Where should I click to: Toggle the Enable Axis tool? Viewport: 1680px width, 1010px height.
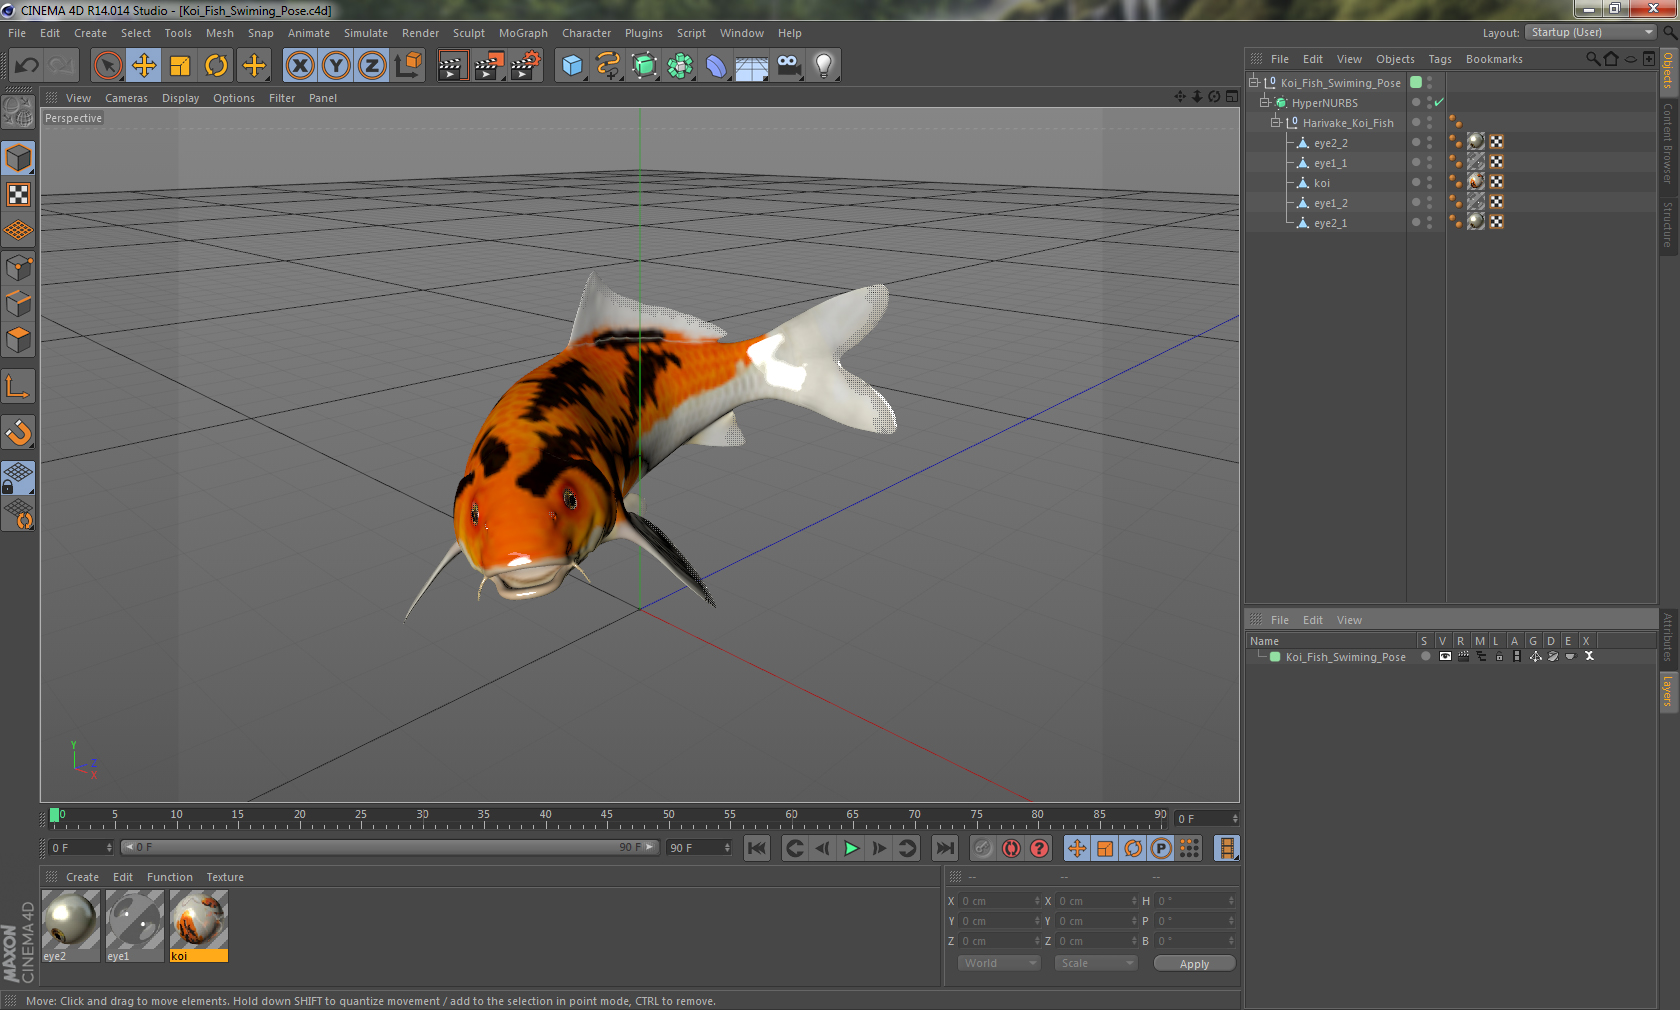tap(19, 386)
